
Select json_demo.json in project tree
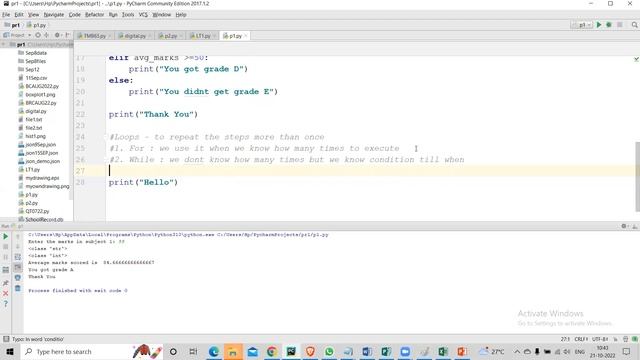42,161
